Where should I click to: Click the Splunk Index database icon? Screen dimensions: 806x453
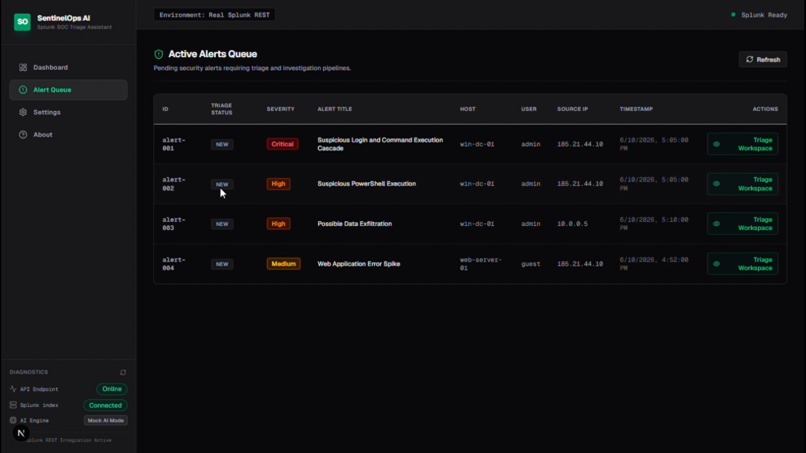[x=13, y=405]
